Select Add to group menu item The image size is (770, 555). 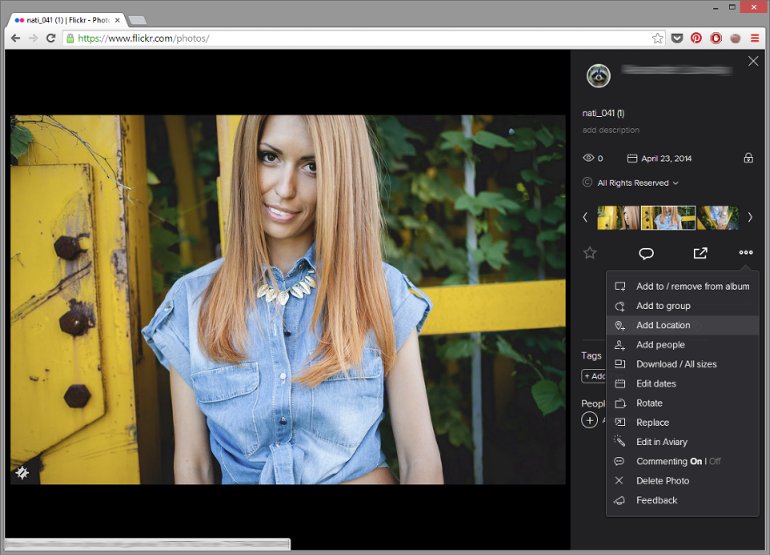683,306
